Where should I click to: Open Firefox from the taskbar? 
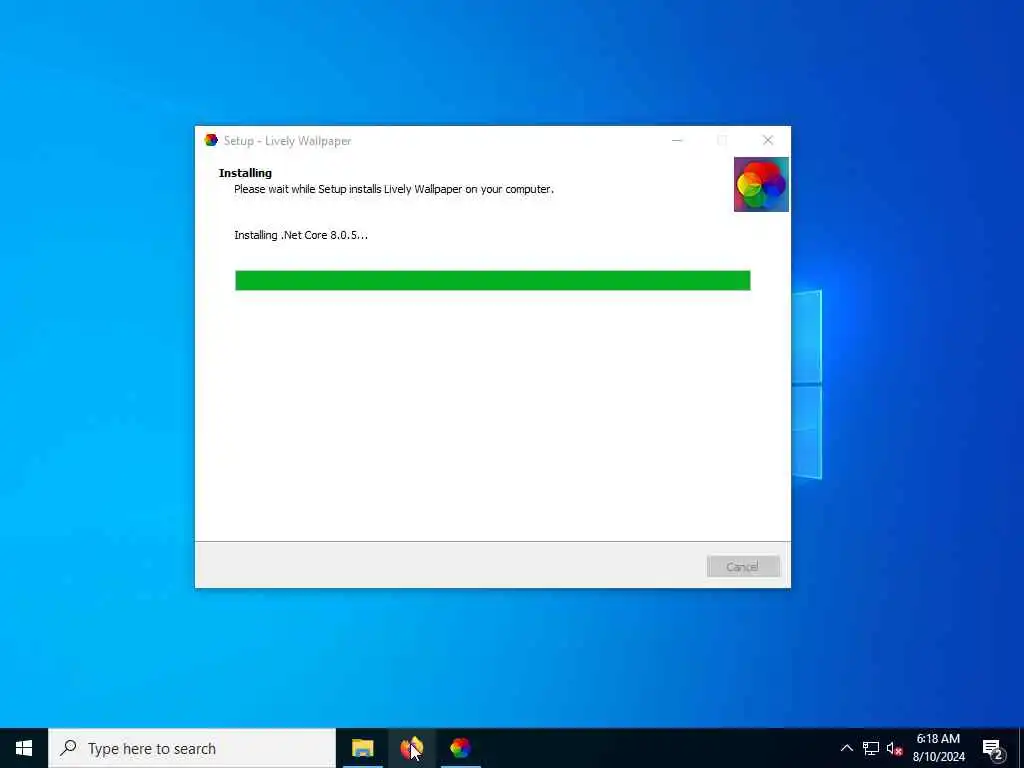411,748
